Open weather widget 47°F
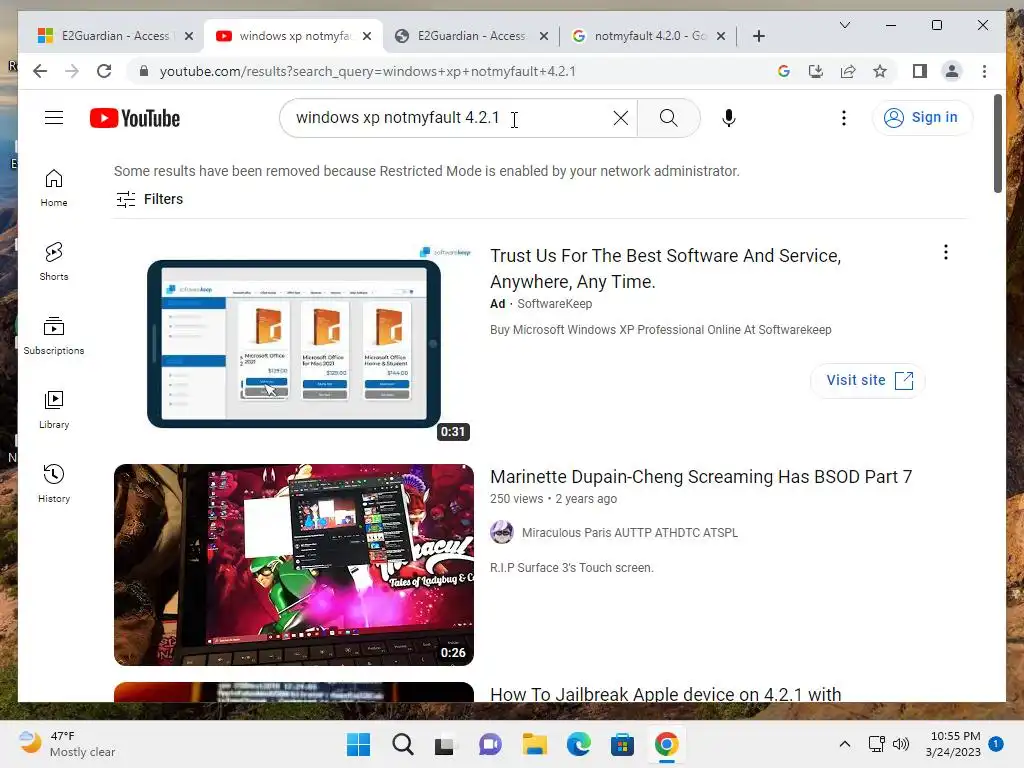The height and width of the screenshot is (768, 1024). (x=67, y=744)
